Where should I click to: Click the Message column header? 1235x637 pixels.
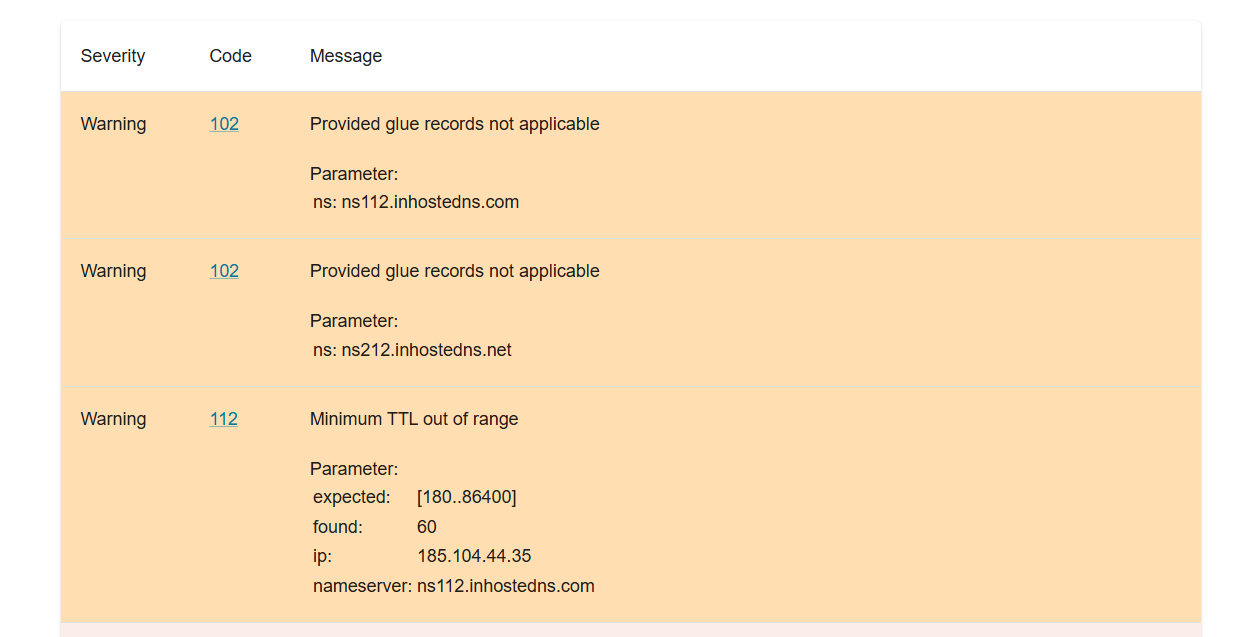tap(346, 56)
